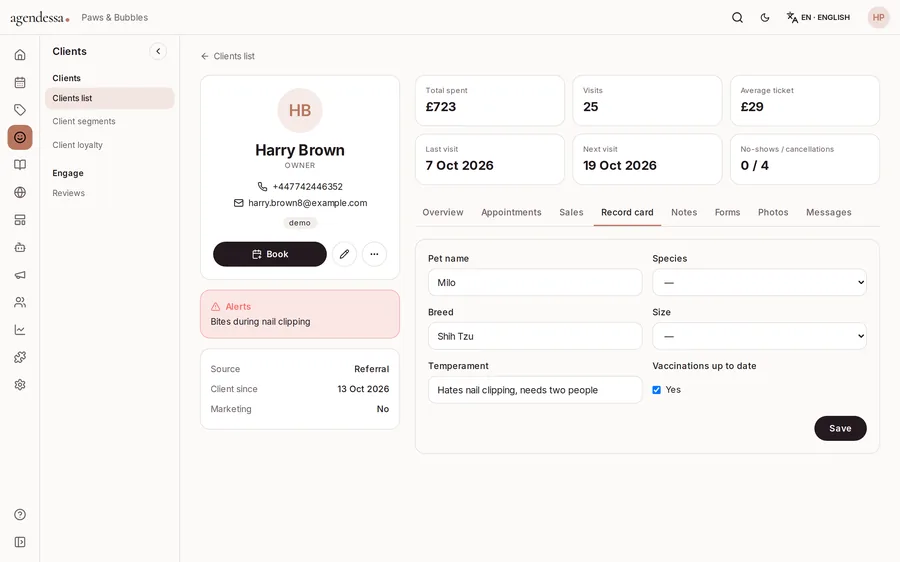Switch to the Forms tab
900x562 pixels.
coord(727,212)
